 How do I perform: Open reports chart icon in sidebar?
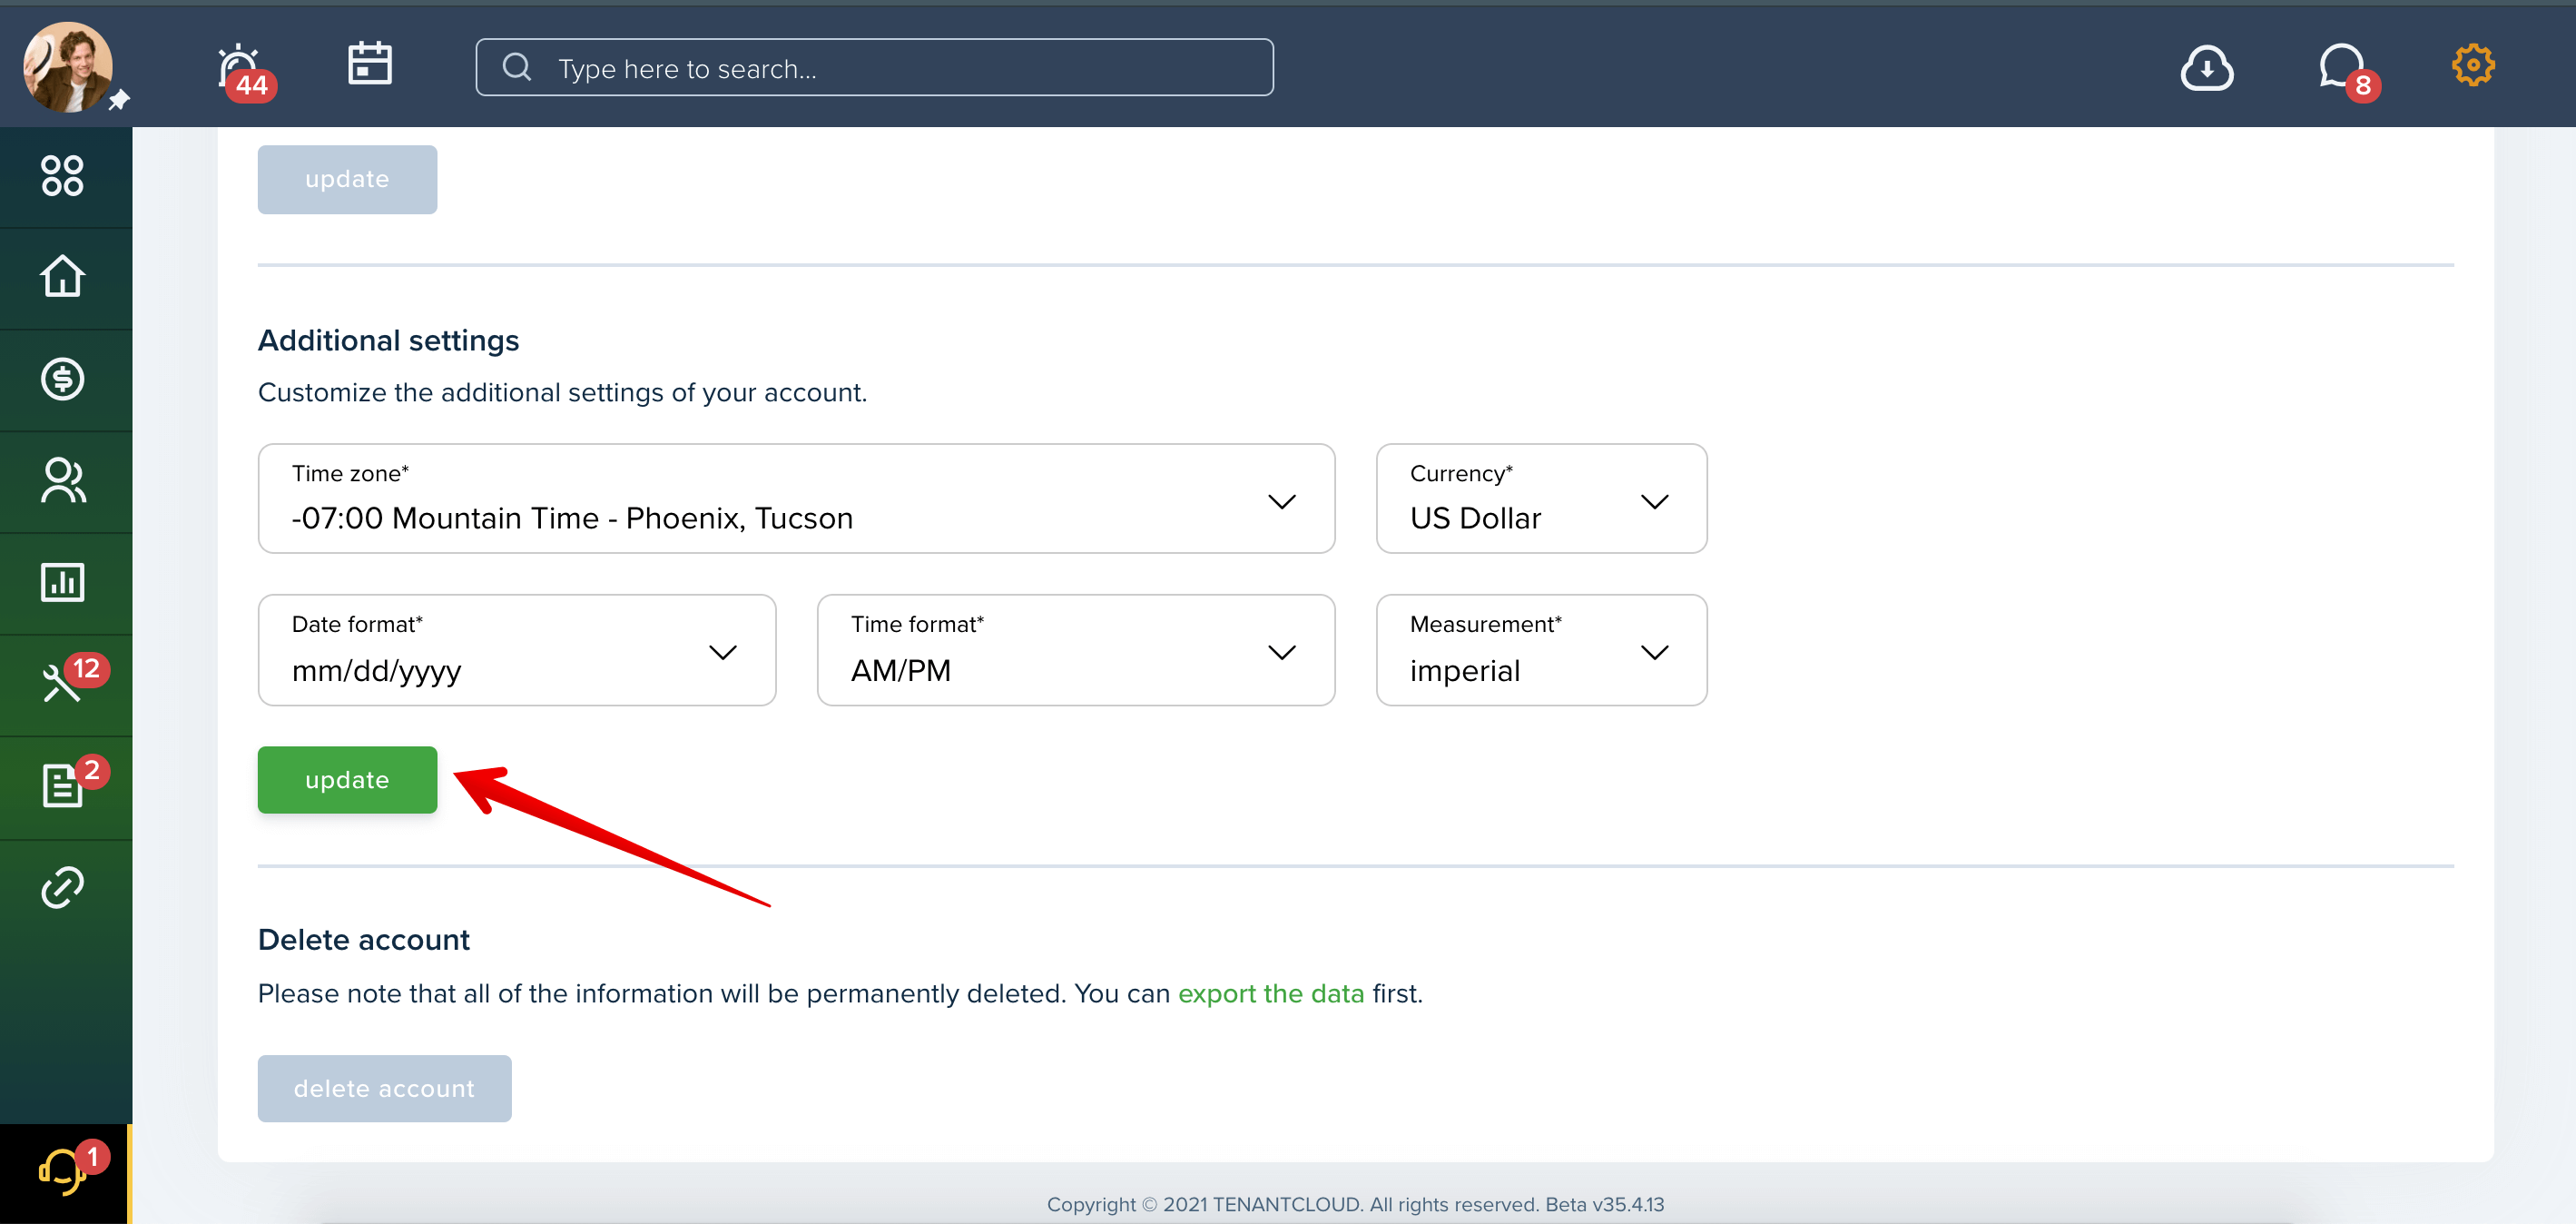tap(62, 582)
